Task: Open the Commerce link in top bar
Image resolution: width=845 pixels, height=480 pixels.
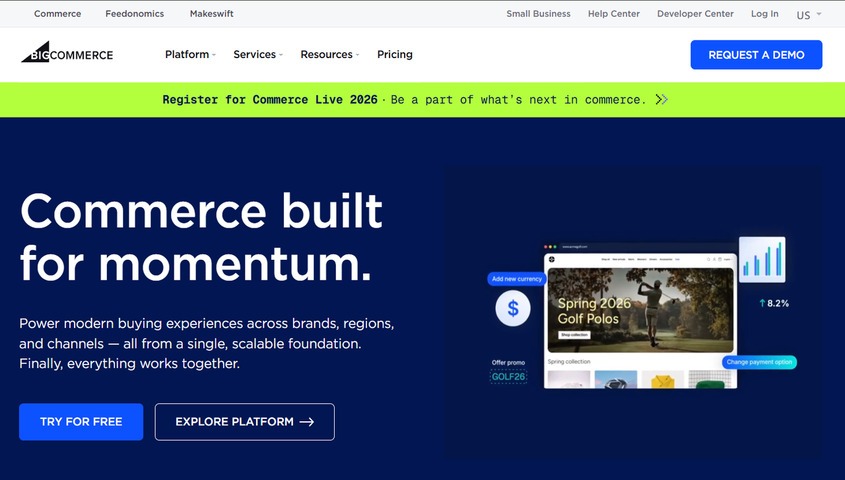Action: tap(58, 13)
